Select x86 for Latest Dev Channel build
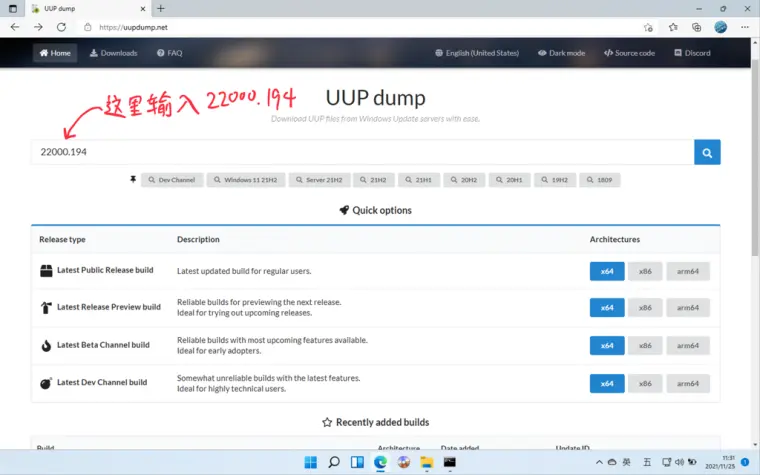 645,383
